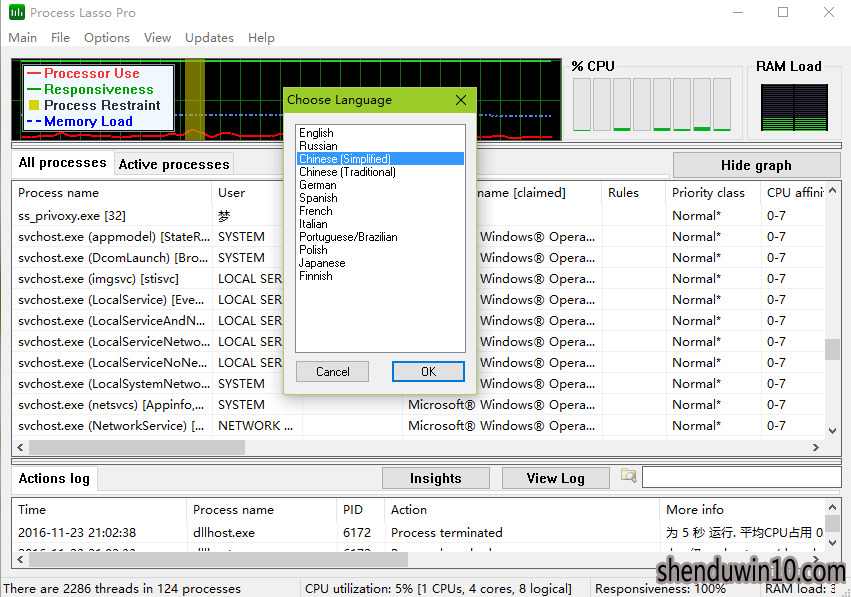The width and height of the screenshot is (851, 597).
Task: Click Cancel in Choose Language dialog
Action: (x=333, y=372)
